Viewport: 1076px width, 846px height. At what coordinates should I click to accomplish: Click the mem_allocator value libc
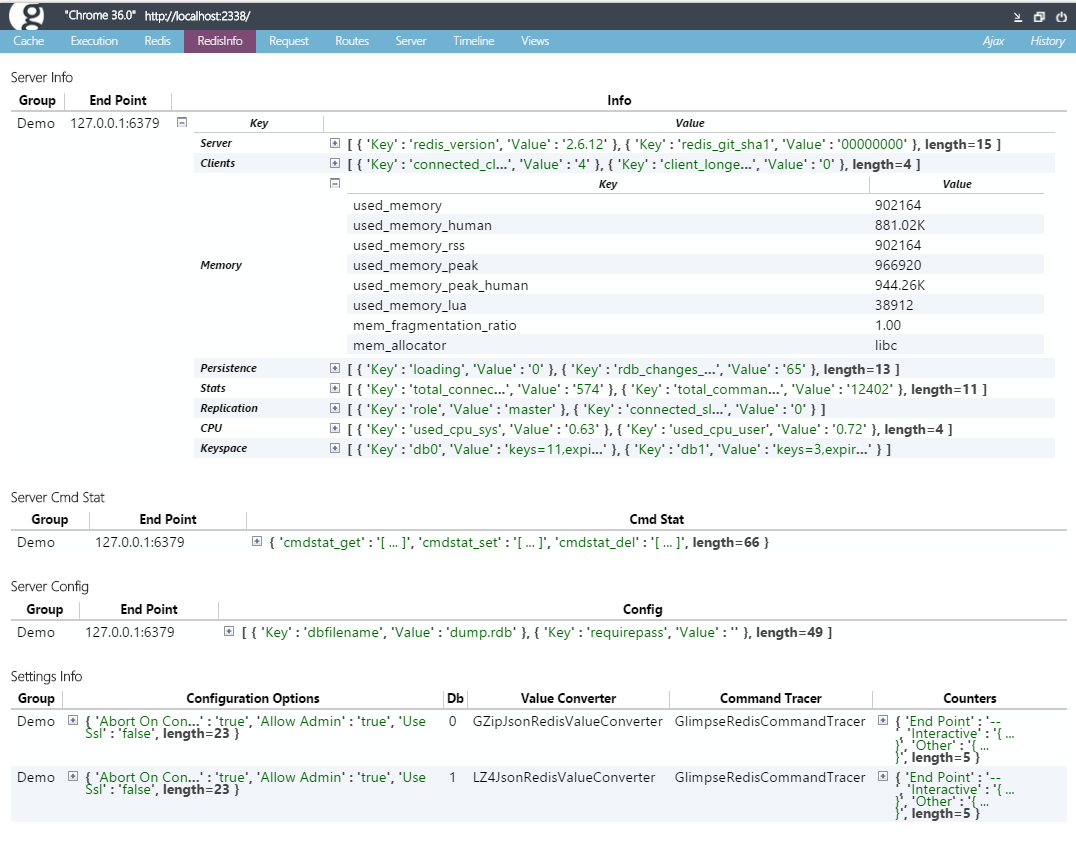(x=886, y=345)
